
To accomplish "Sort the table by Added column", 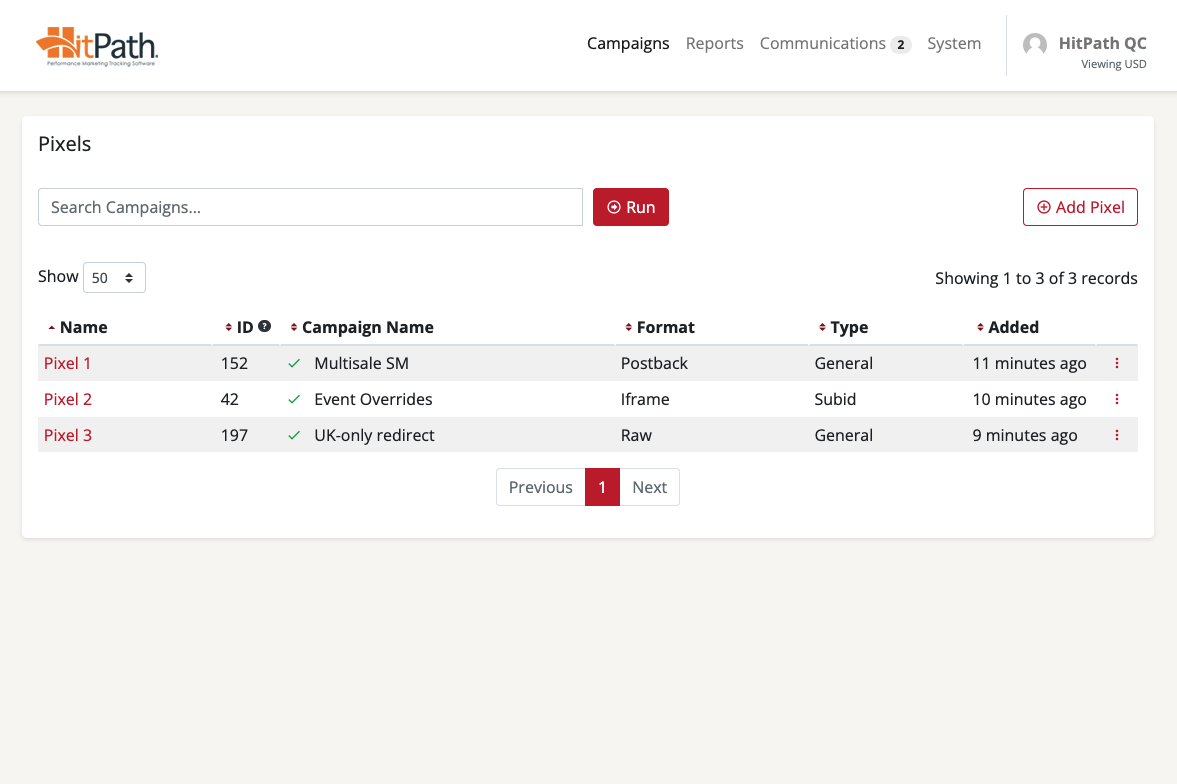I will point(1013,327).
